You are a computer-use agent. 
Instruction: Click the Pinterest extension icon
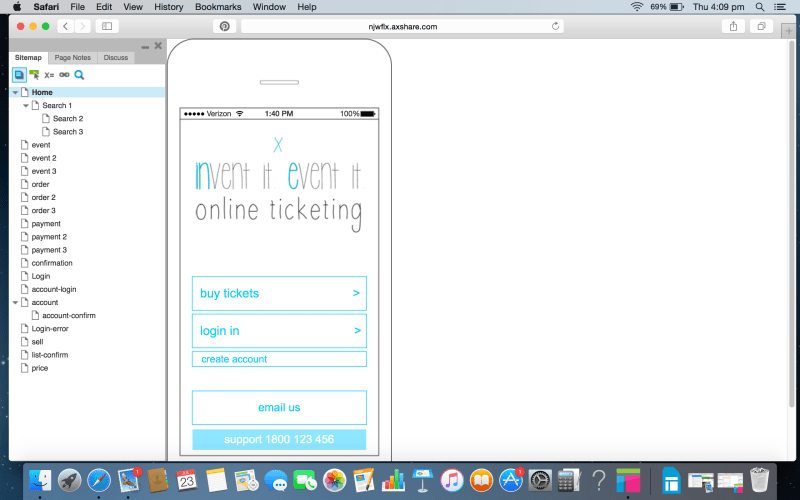(225, 26)
